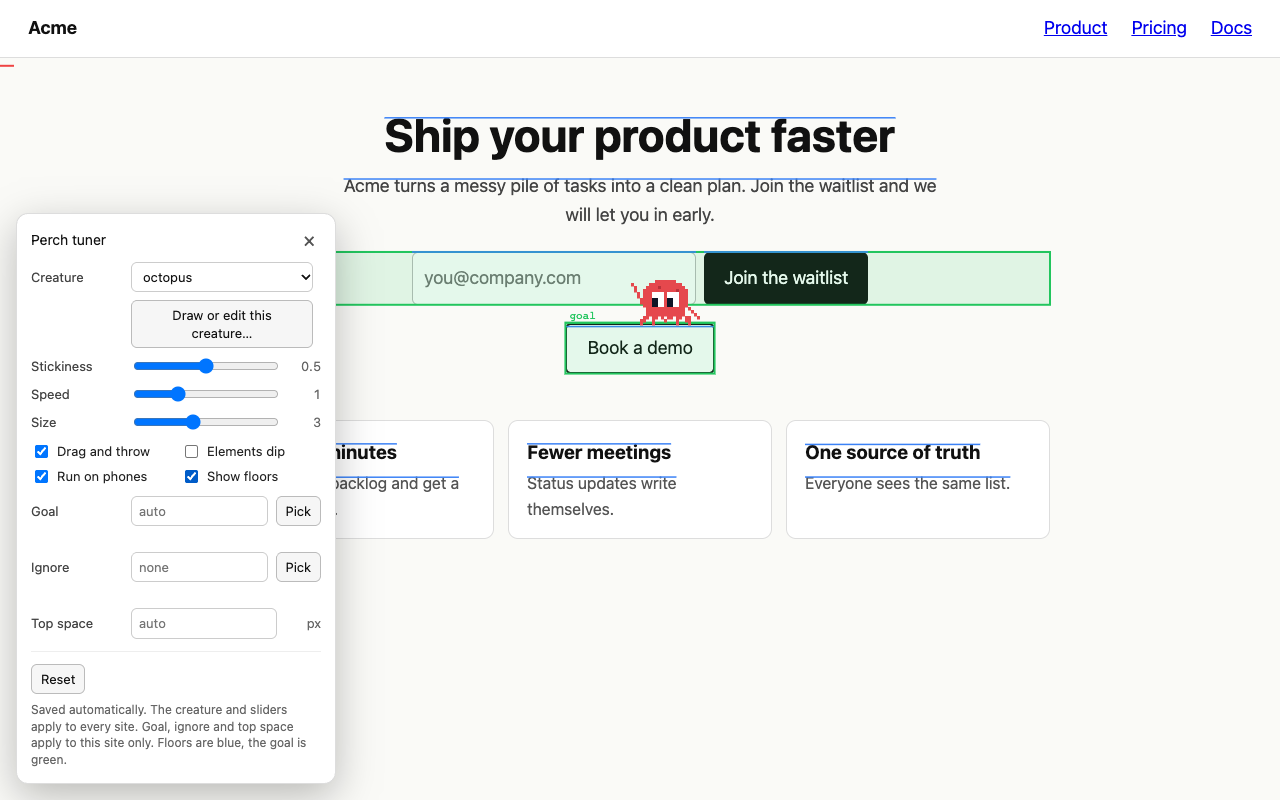Click the Pick button next to Ignore
Screen dimensions: 1280x800
coord(298,567)
